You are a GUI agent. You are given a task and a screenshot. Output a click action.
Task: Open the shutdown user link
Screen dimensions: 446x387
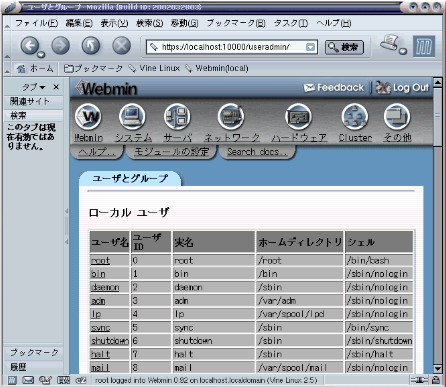[110, 341]
